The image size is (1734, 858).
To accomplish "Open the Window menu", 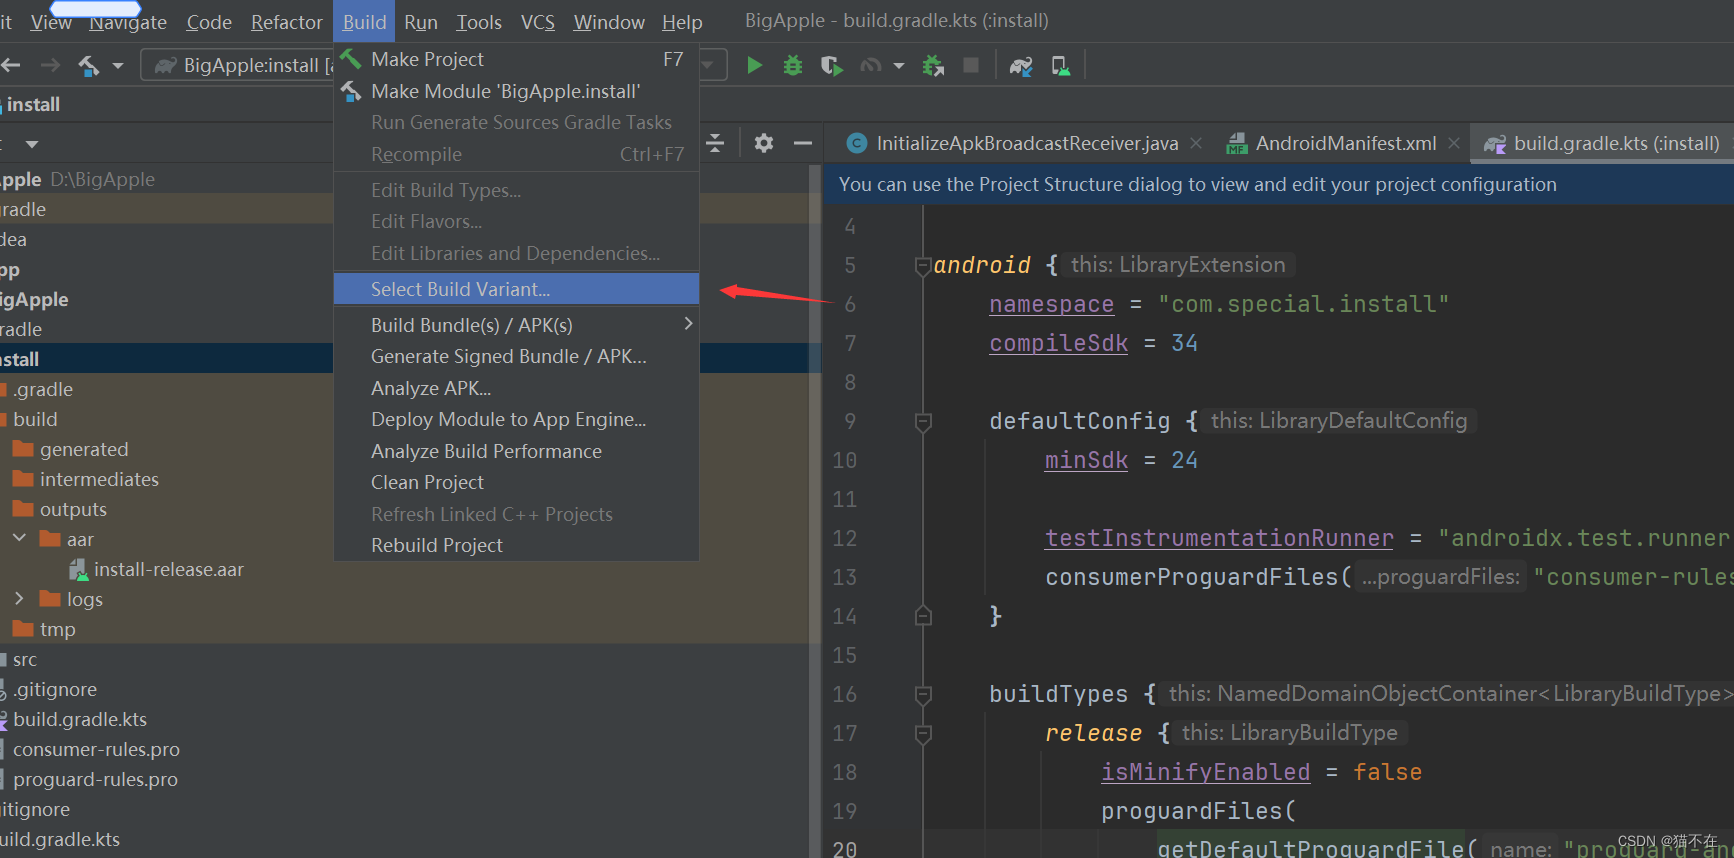I will coord(609,22).
